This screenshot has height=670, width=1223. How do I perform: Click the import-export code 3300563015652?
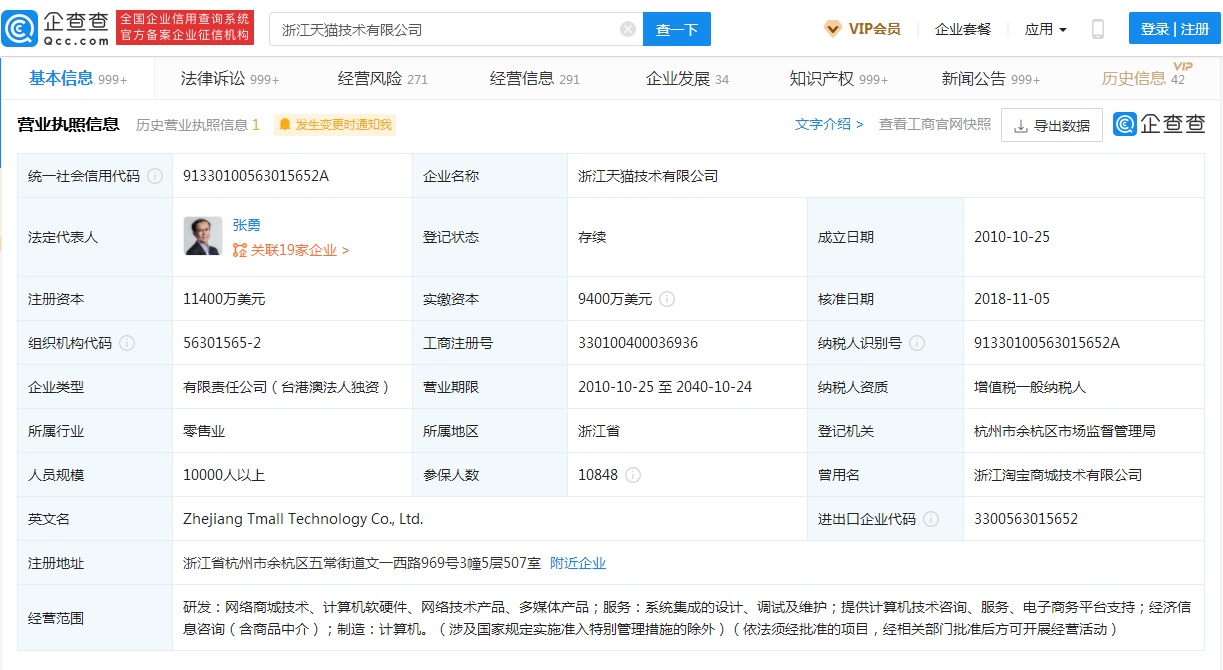tap(1026, 519)
